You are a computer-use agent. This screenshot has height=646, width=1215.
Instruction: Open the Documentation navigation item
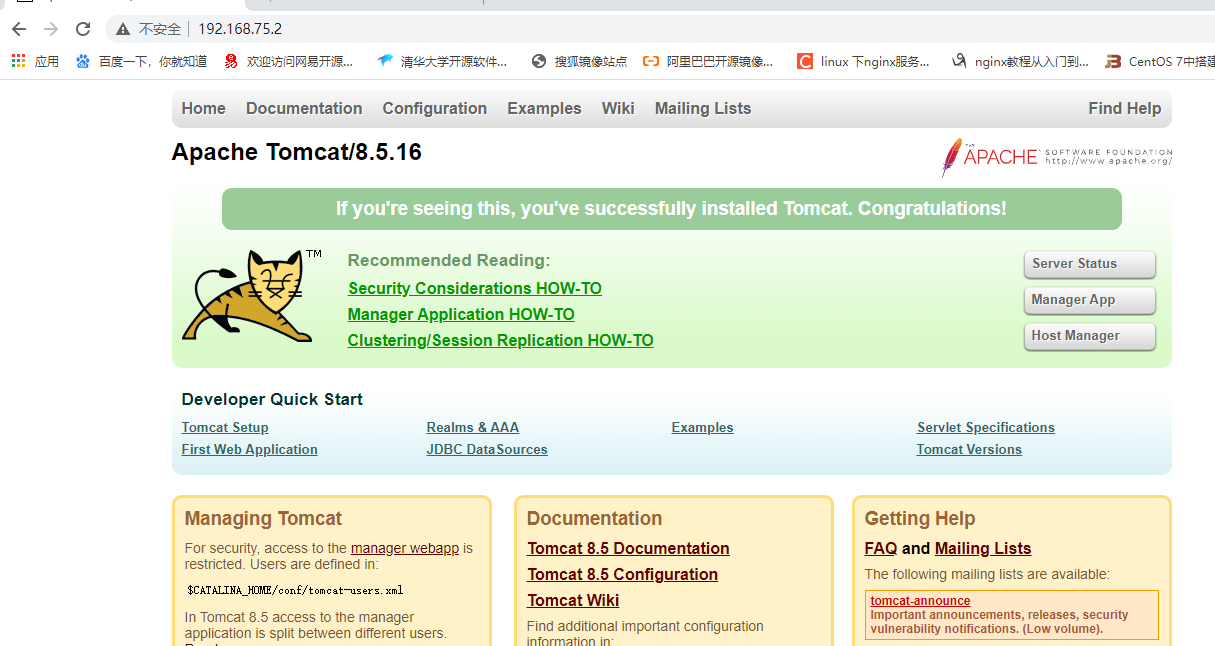304,108
